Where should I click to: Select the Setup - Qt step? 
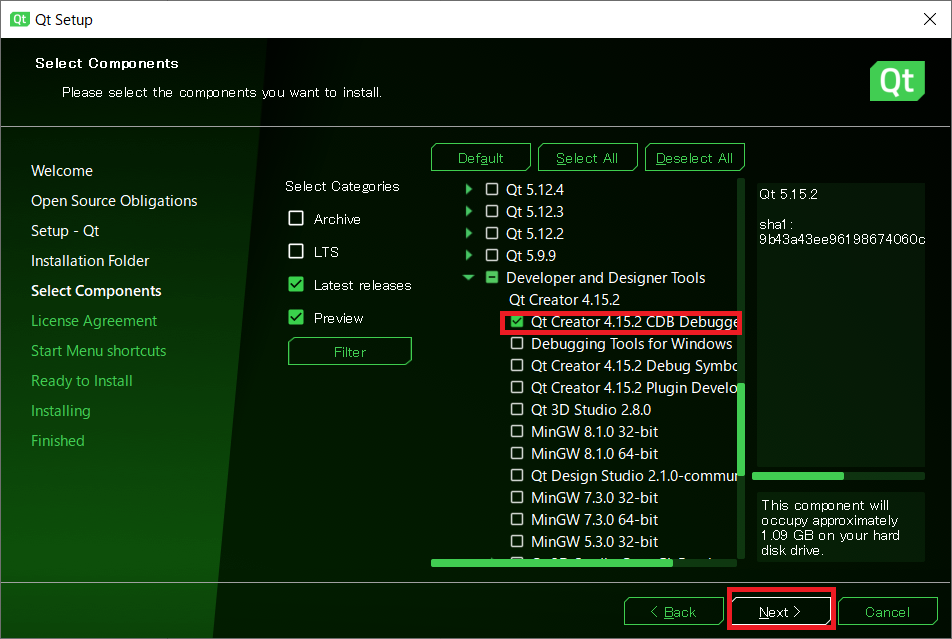65,231
